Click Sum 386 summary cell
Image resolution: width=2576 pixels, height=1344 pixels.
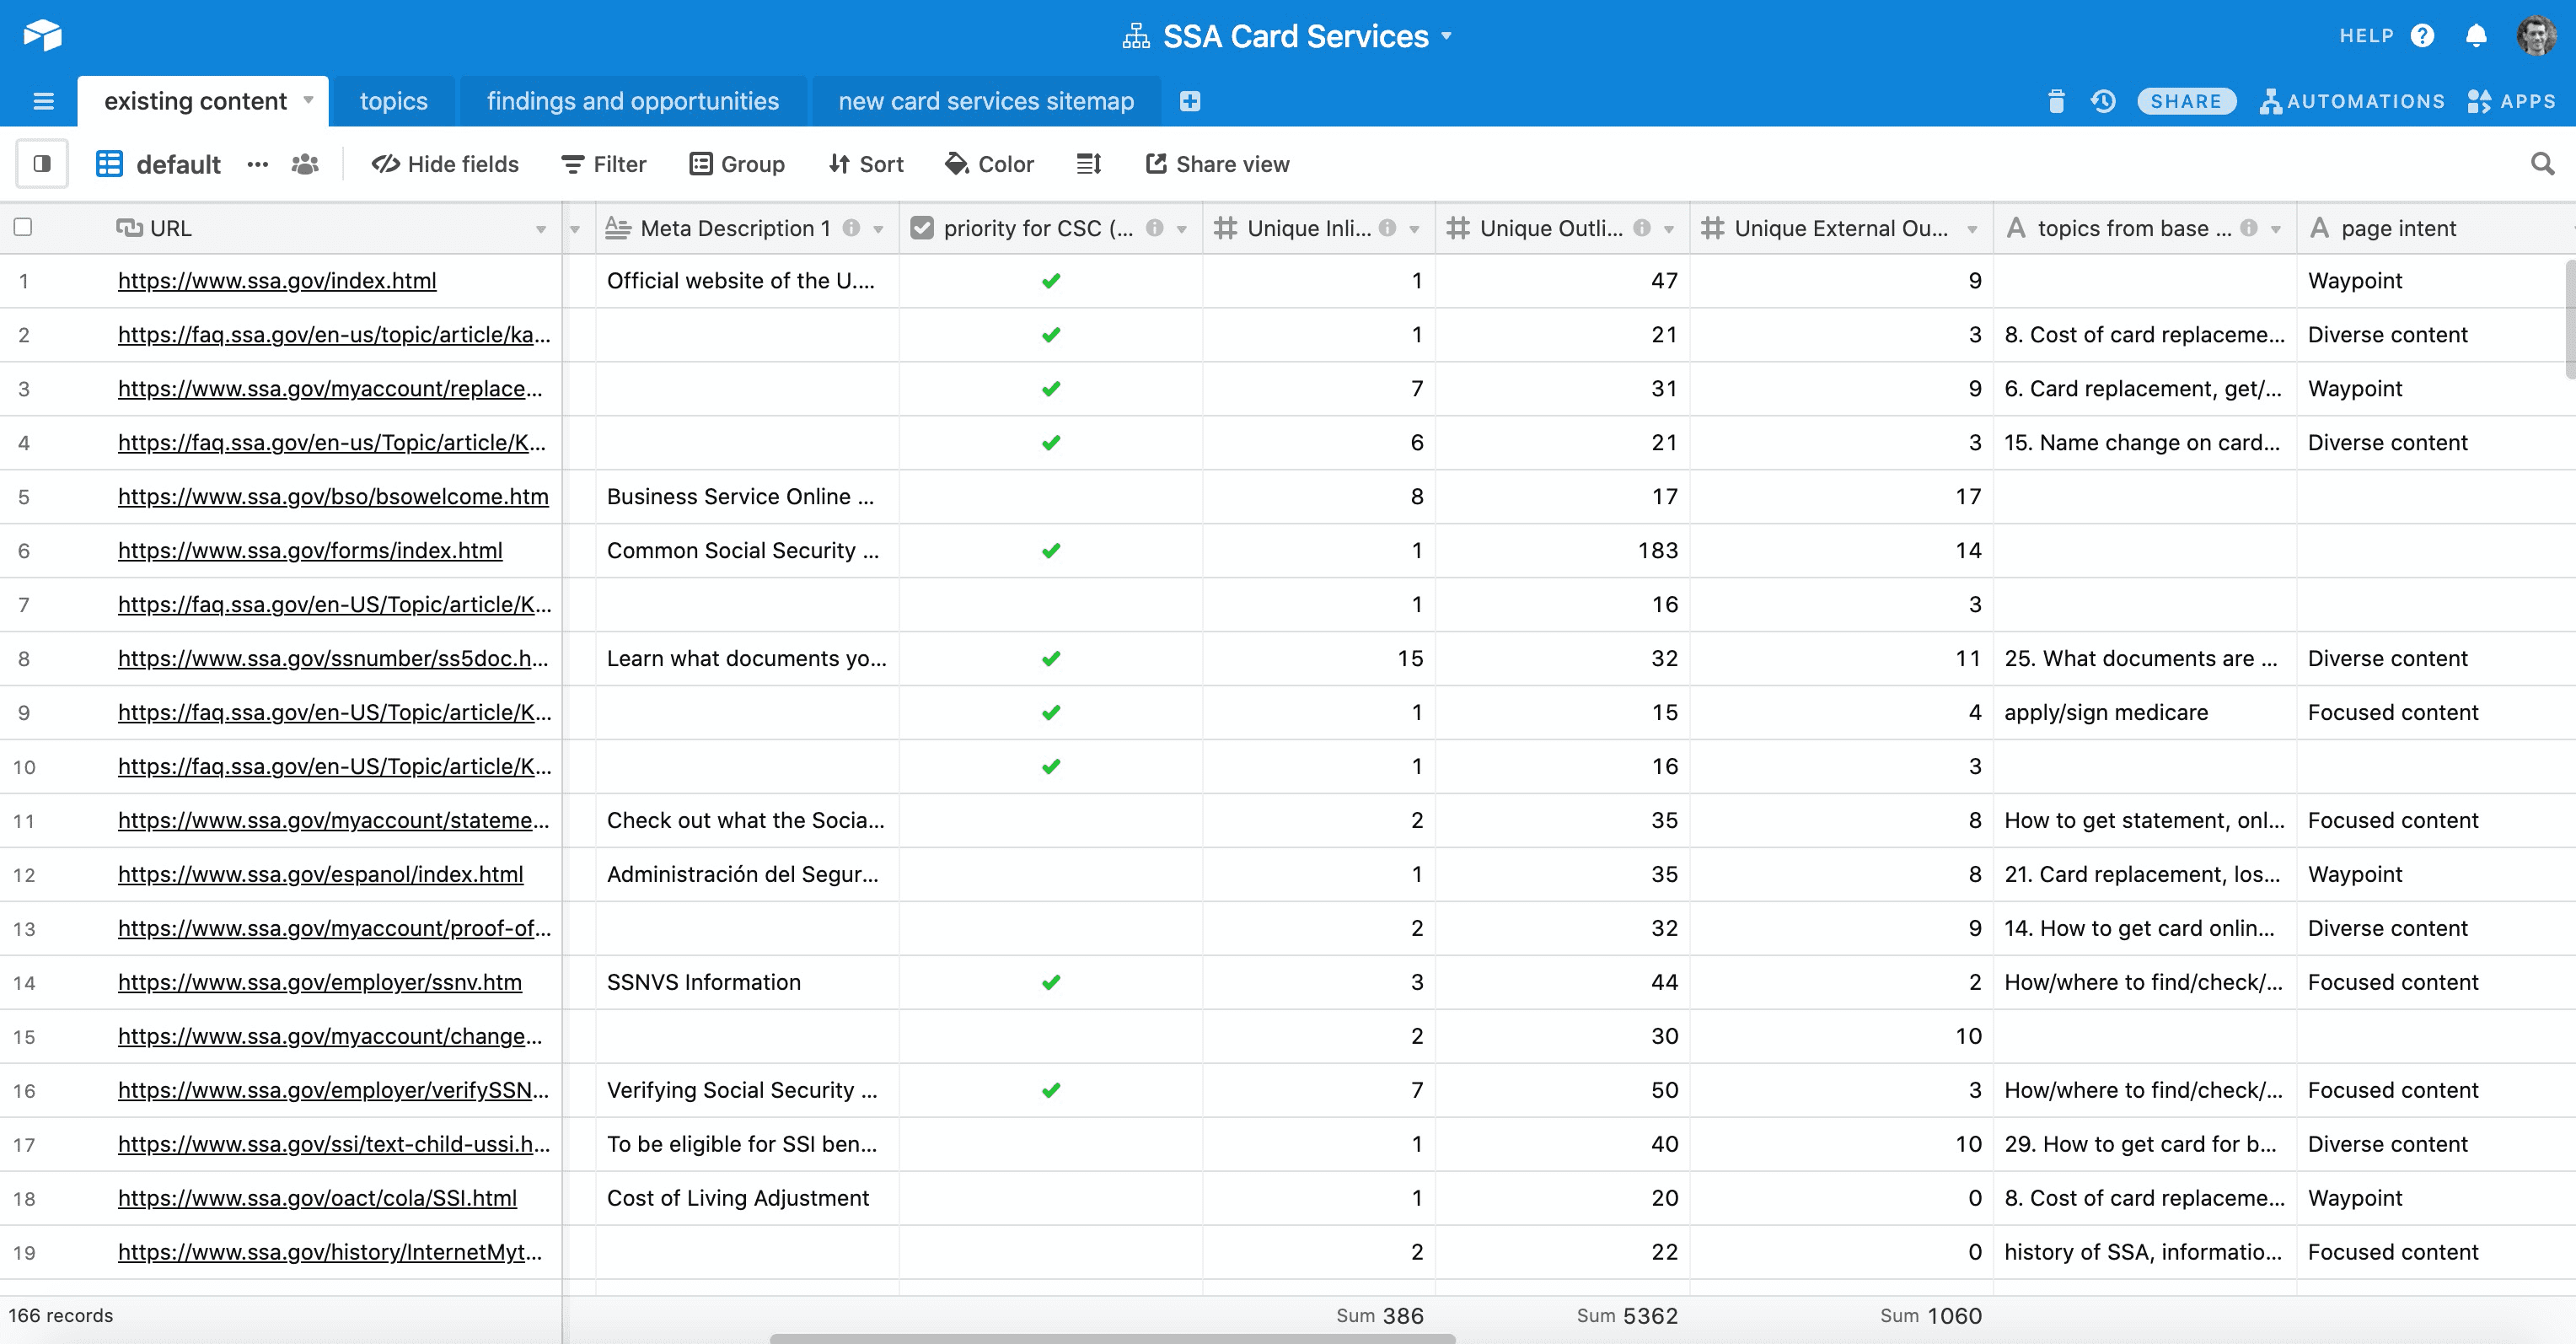1380,1316
